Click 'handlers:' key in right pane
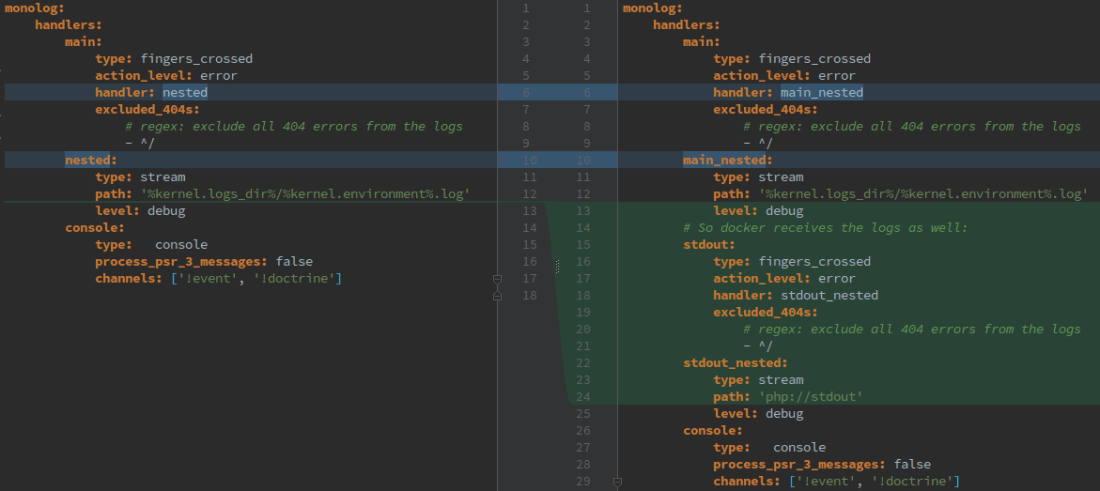1100x491 pixels. 686,25
